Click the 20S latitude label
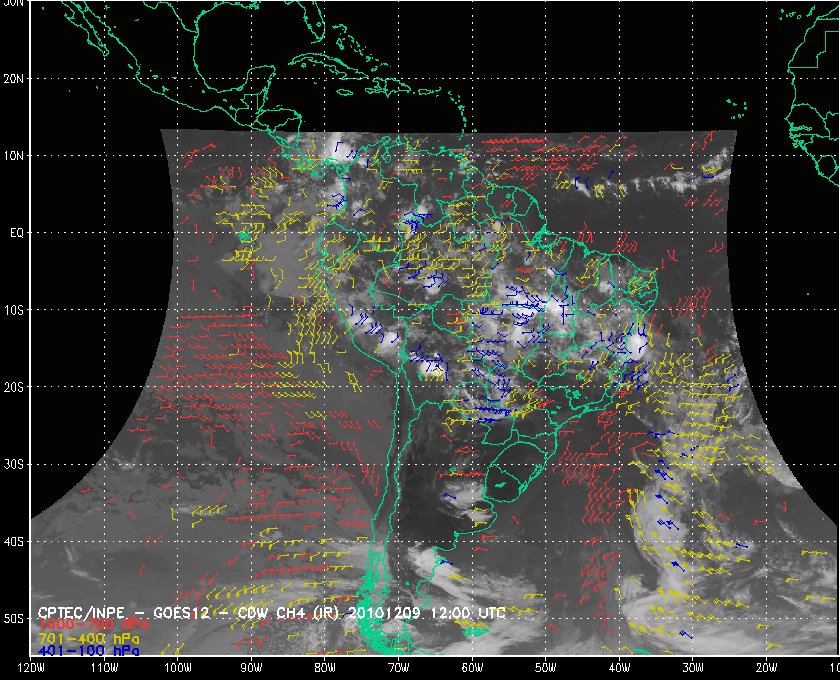 (14, 387)
